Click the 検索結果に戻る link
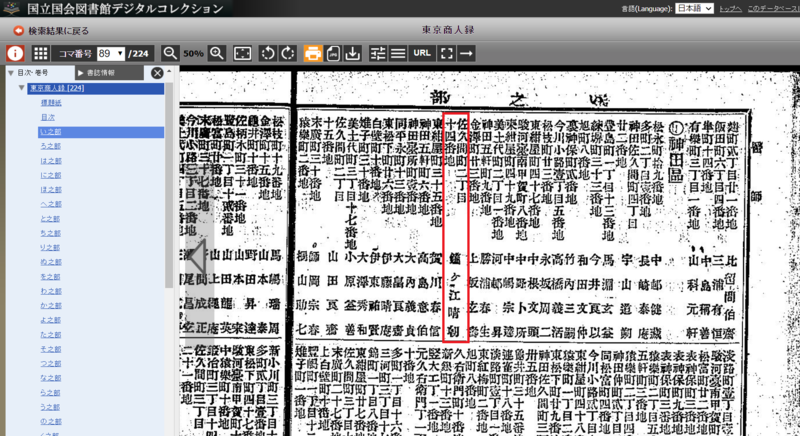Viewport: 800px width, 436px height. 59,31
